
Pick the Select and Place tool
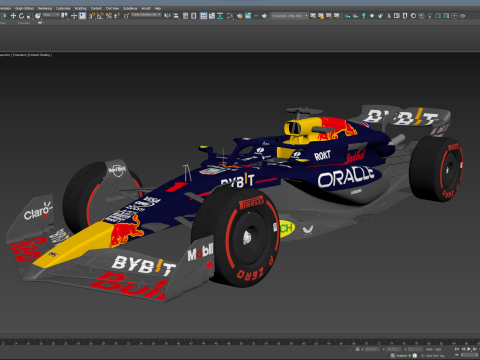(x=38, y=16)
